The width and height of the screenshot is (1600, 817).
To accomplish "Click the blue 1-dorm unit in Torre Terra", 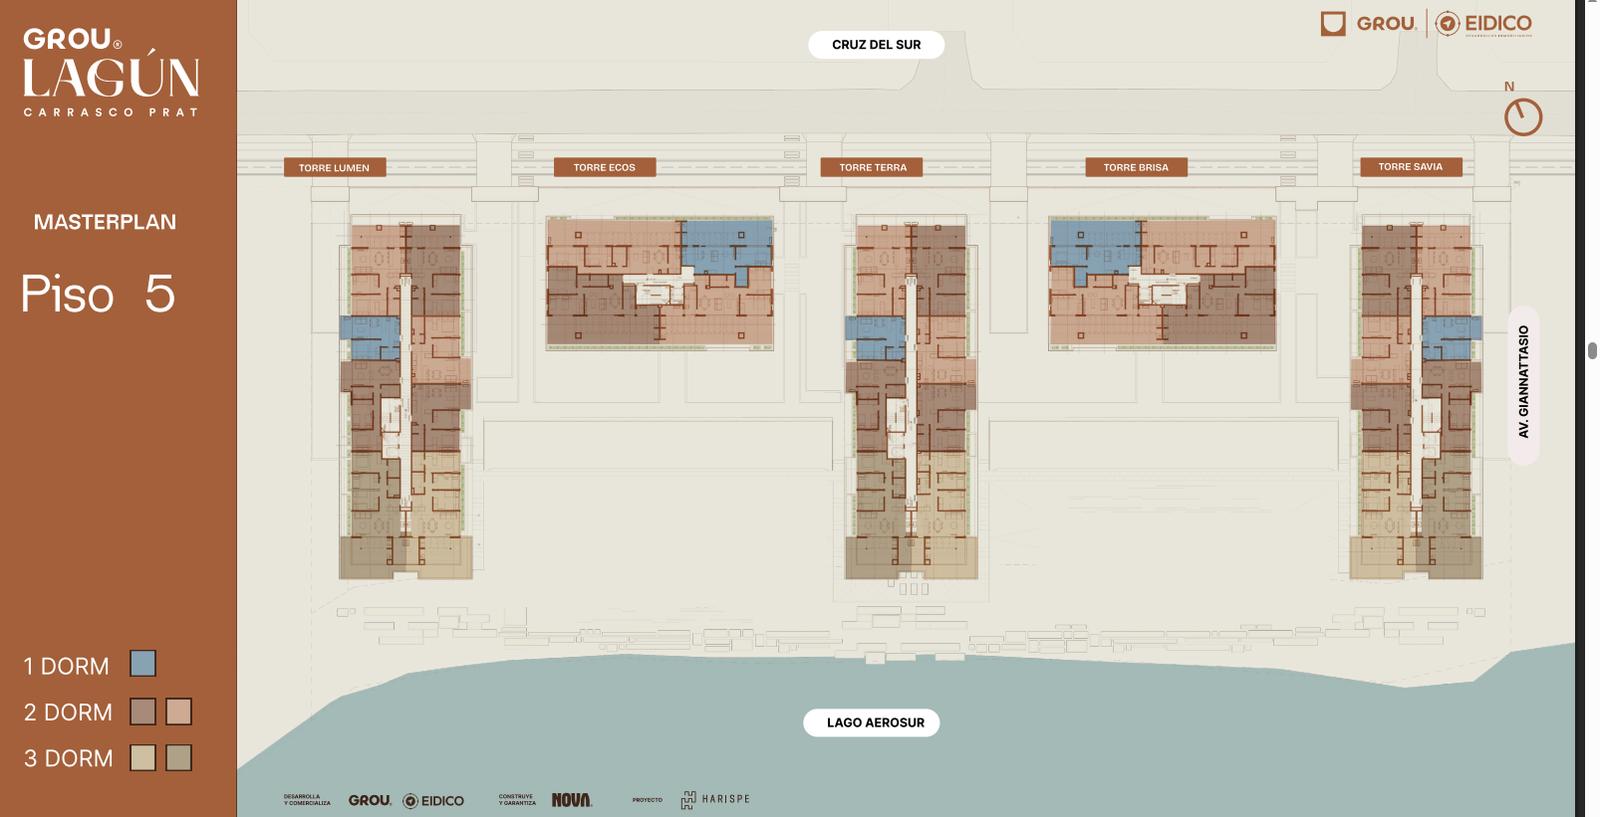I will [x=875, y=337].
